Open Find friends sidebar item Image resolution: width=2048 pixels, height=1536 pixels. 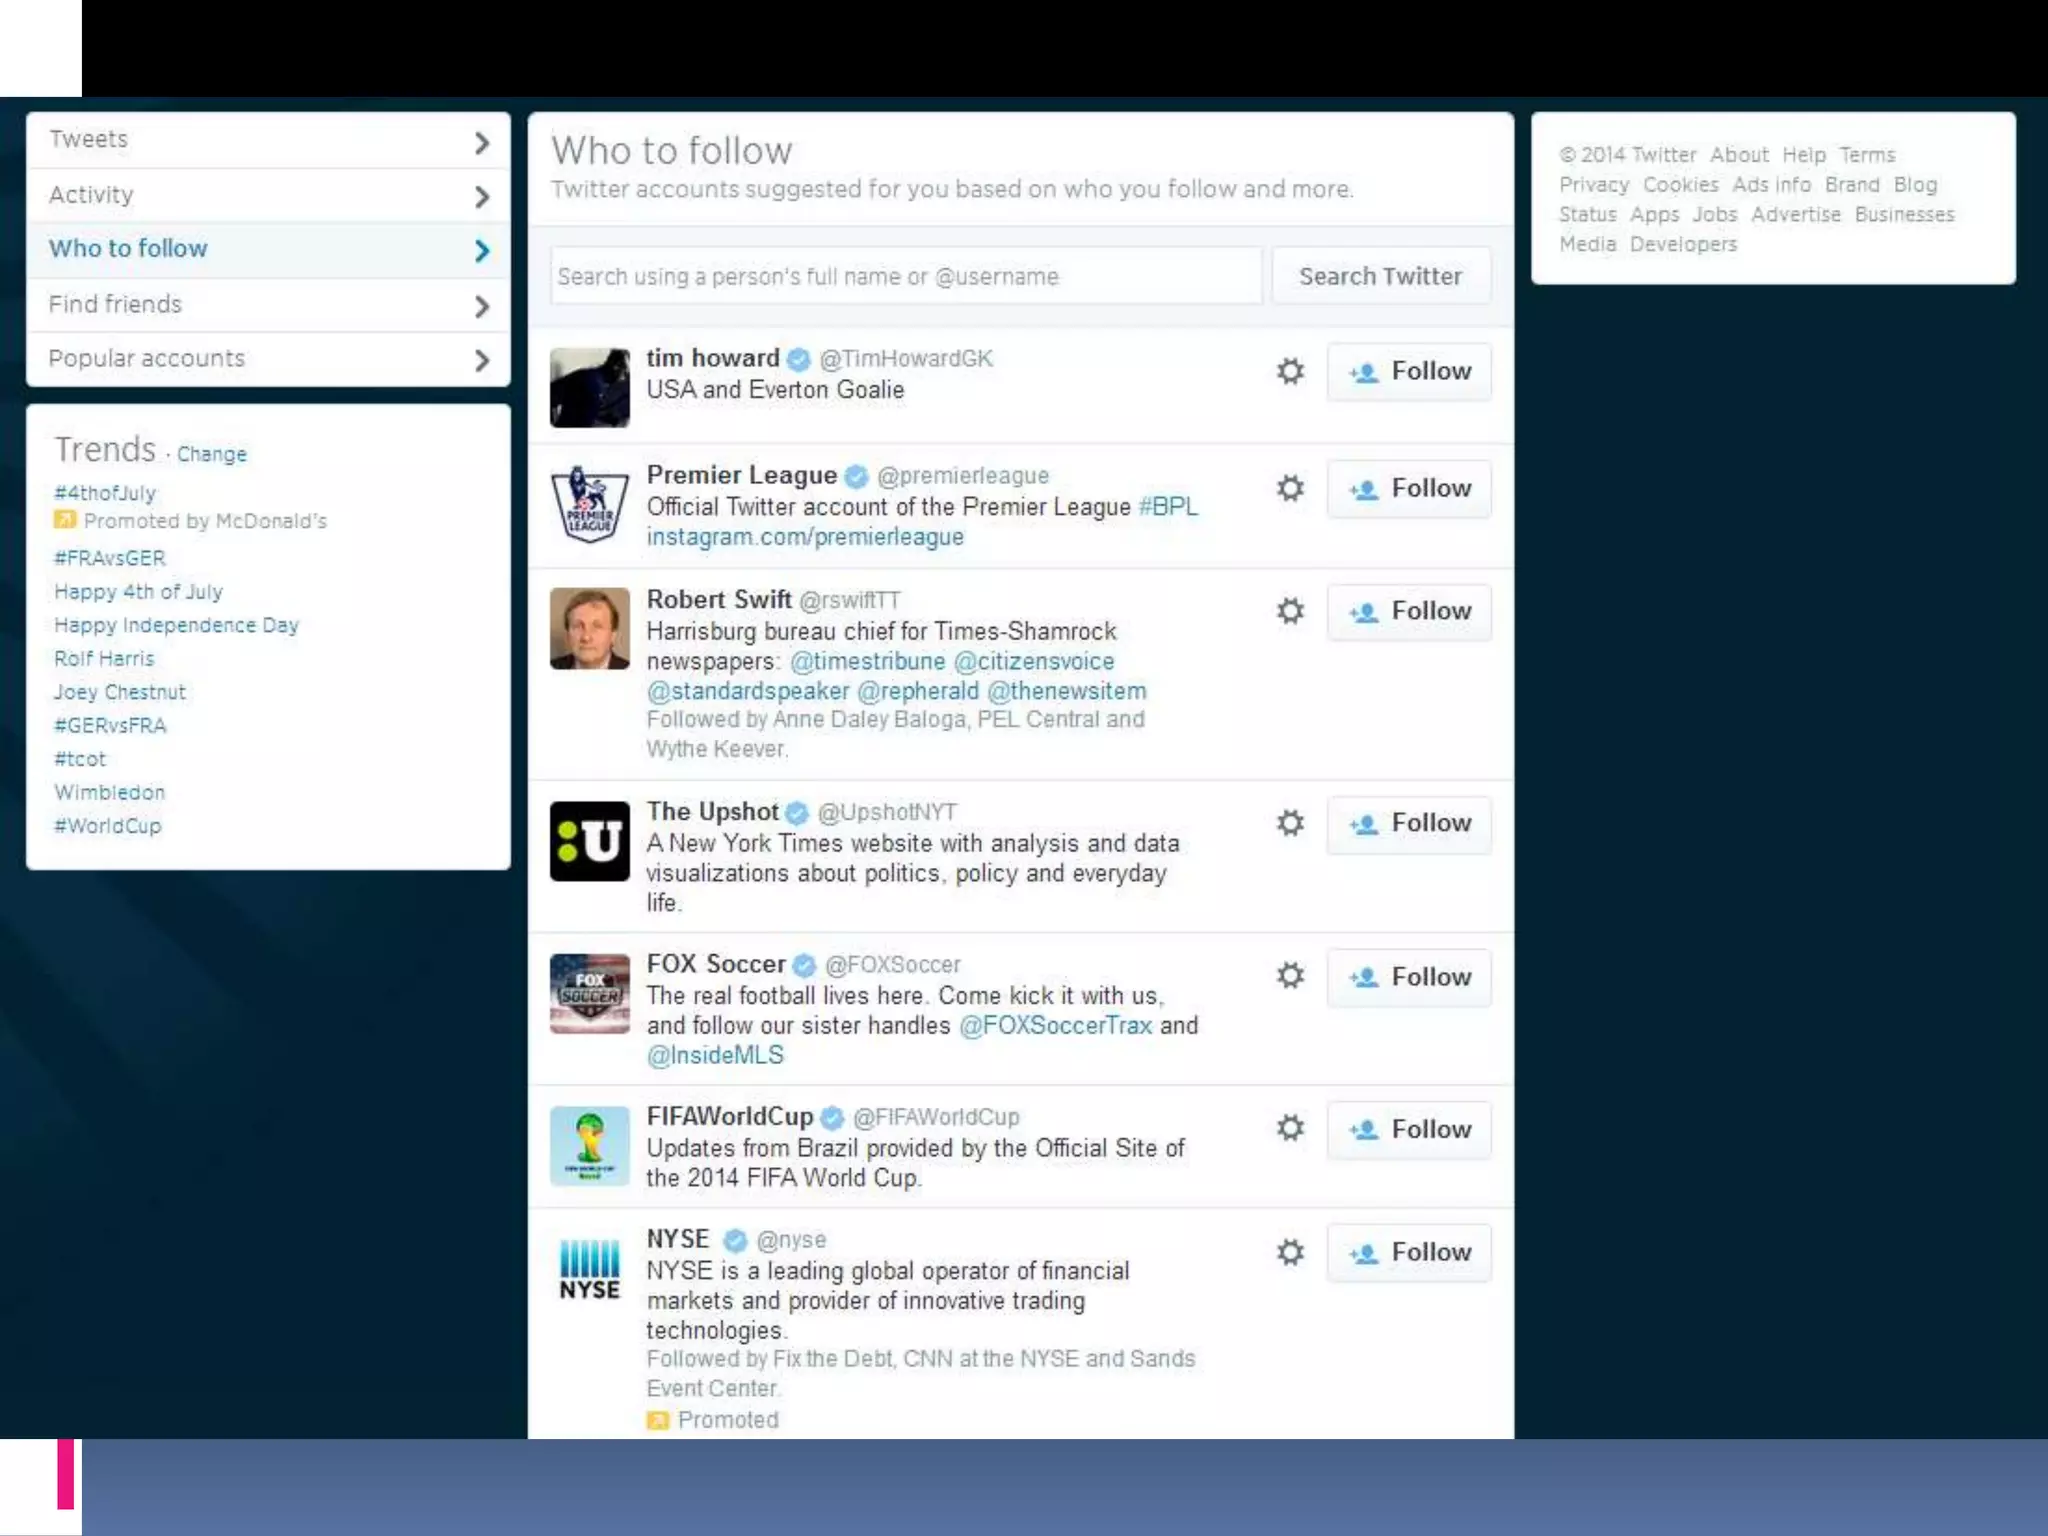[268, 305]
